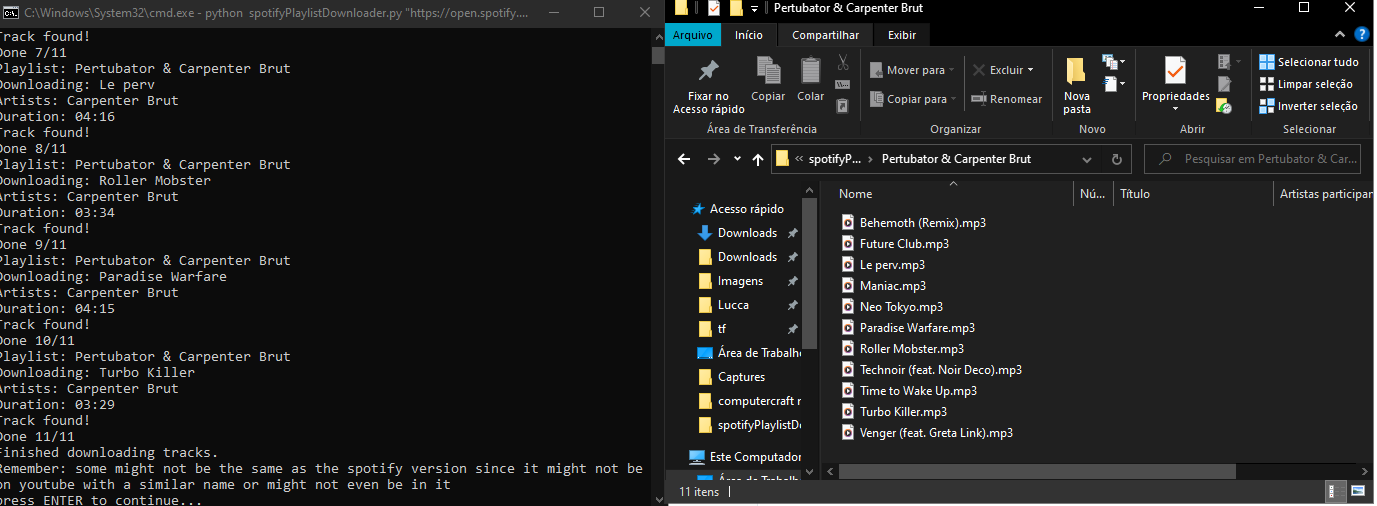Go up one folder level arrow
Viewport: 1377px width, 506px height.
(x=758, y=159)
